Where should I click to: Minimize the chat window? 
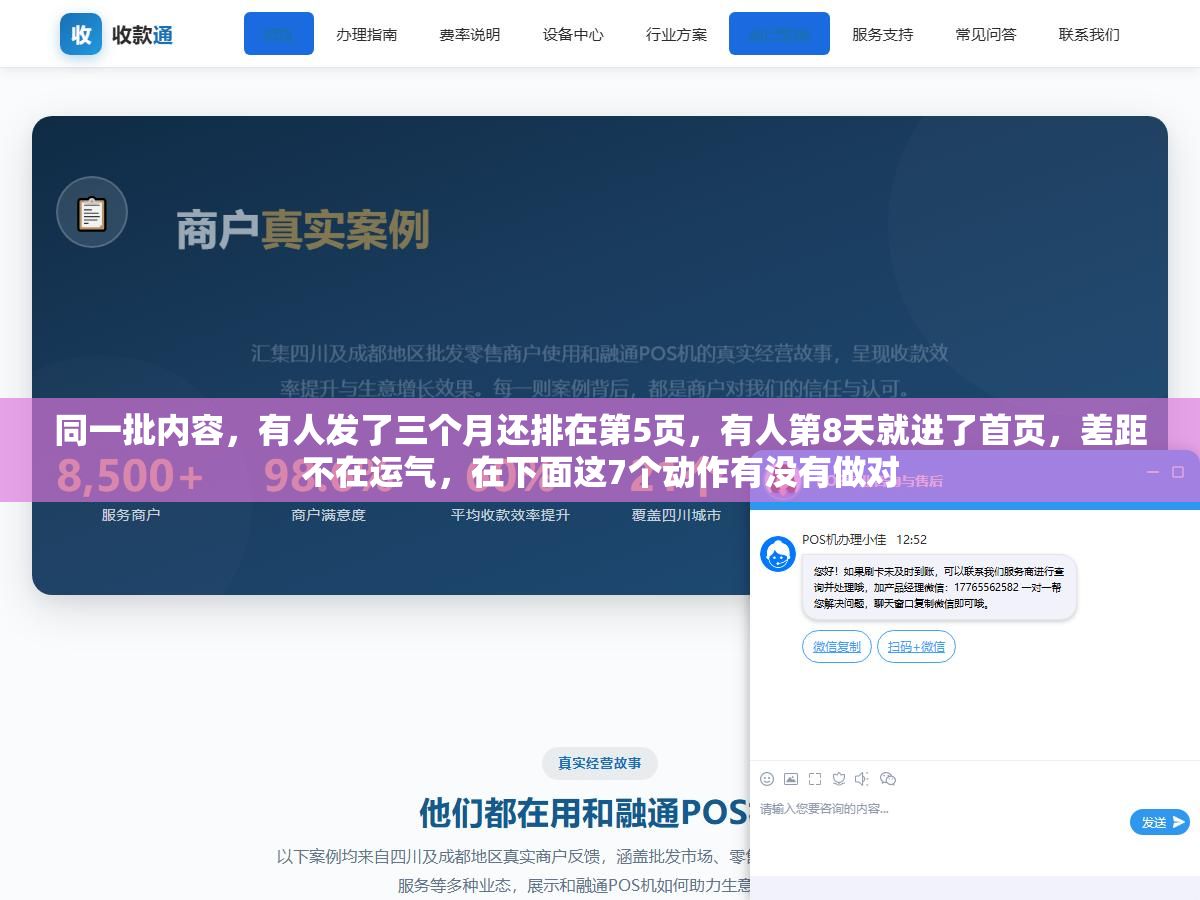pos(1152,472)
